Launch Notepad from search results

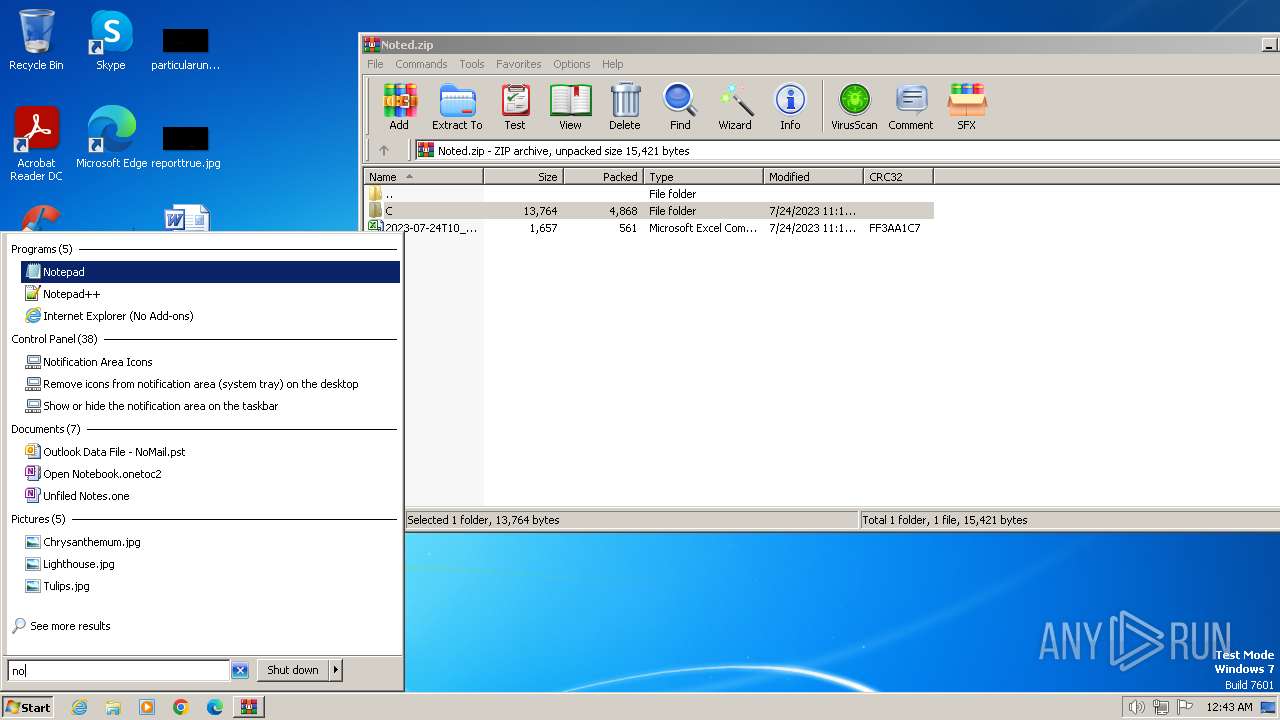pyautogui.click(x=210, y=272)
